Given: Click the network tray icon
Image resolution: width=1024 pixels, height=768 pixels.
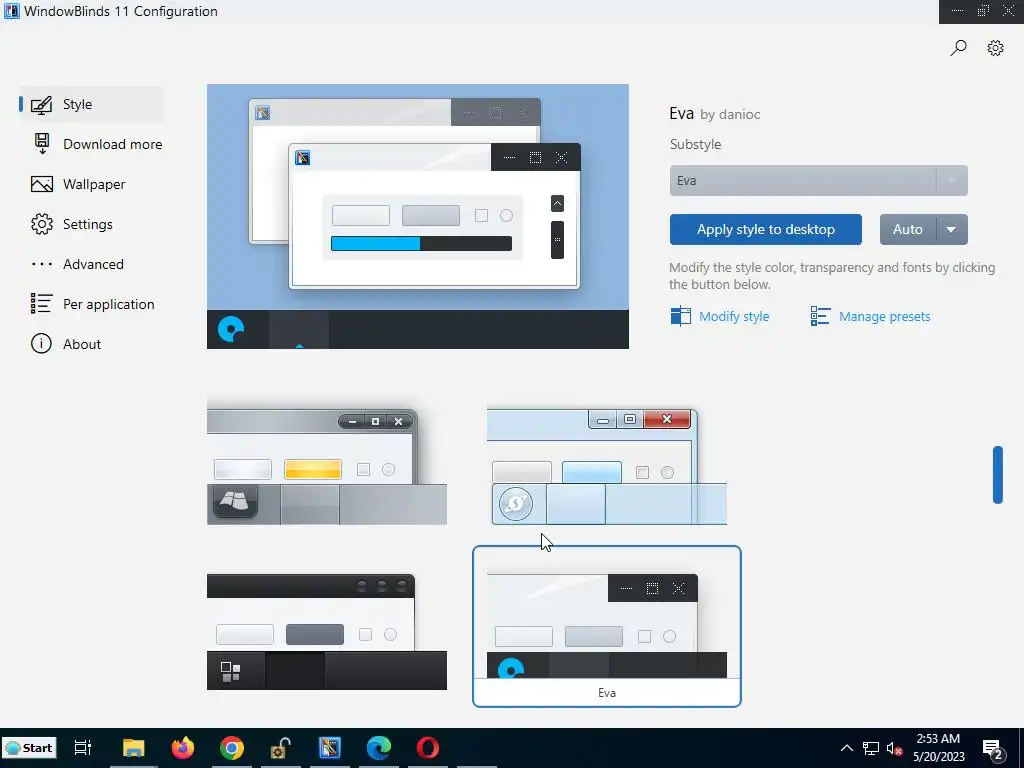Looking at the screenshot, I should (871, 748).
